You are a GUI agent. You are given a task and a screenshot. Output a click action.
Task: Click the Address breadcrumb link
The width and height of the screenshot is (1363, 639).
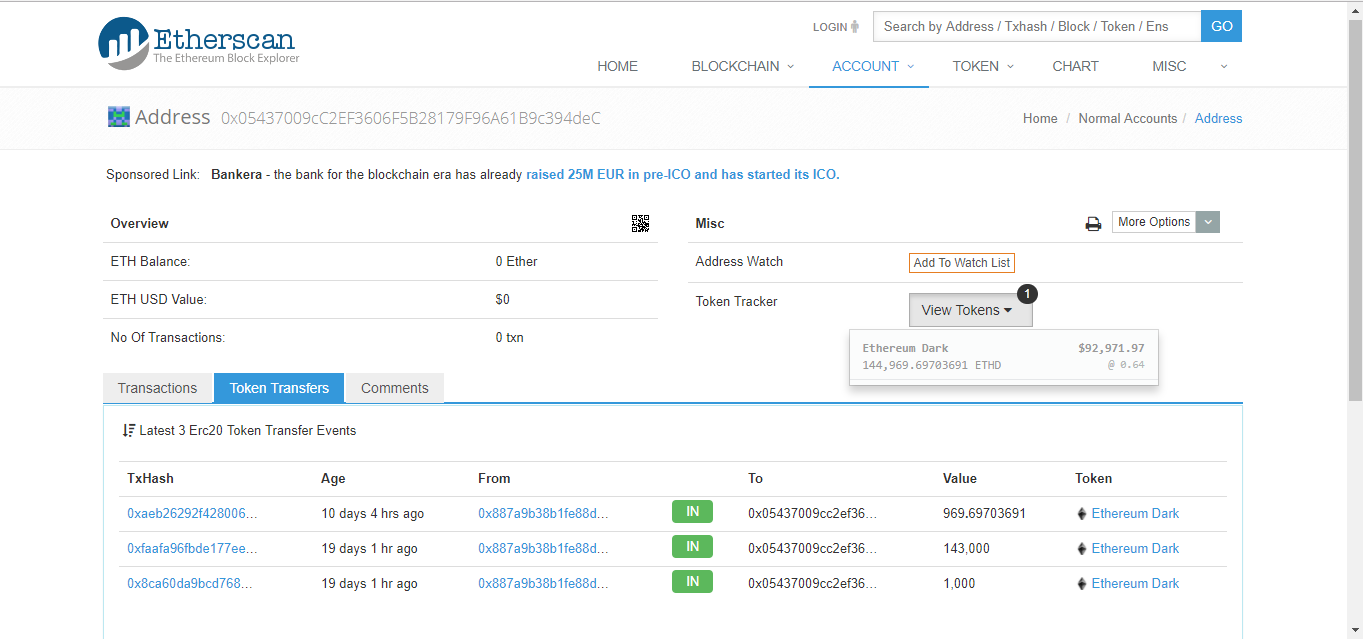coord(1218,118)
